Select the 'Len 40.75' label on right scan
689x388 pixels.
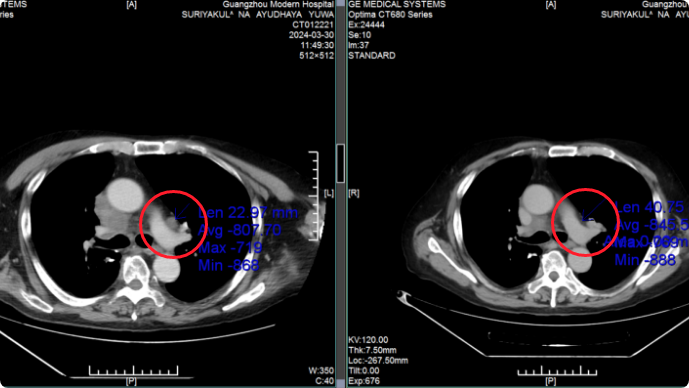pyautogui.click(x=649, y=207)
